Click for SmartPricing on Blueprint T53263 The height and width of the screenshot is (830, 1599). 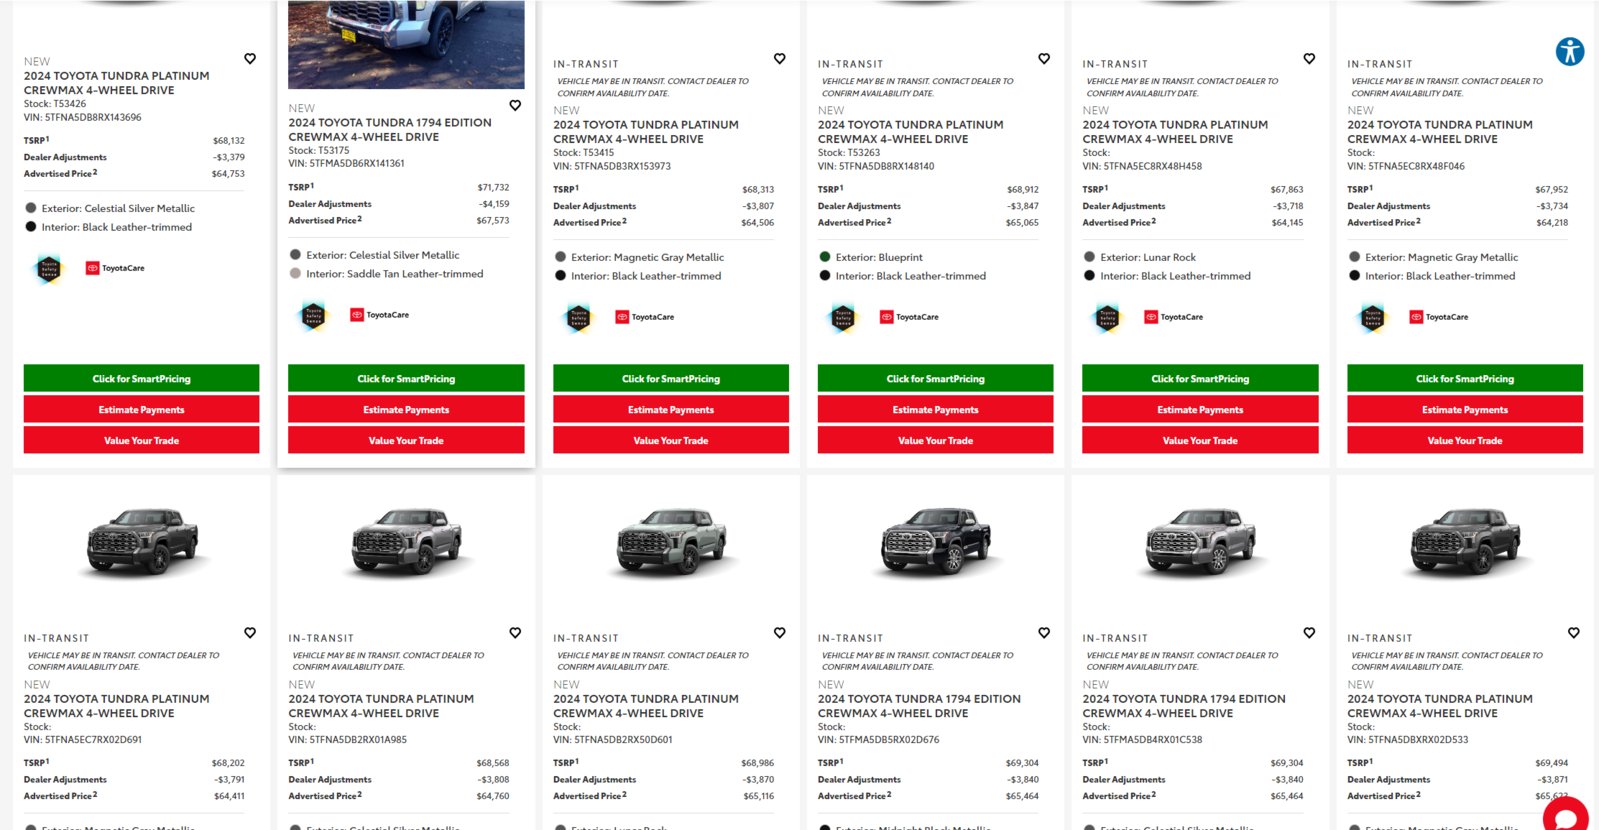tap(935, 378)
